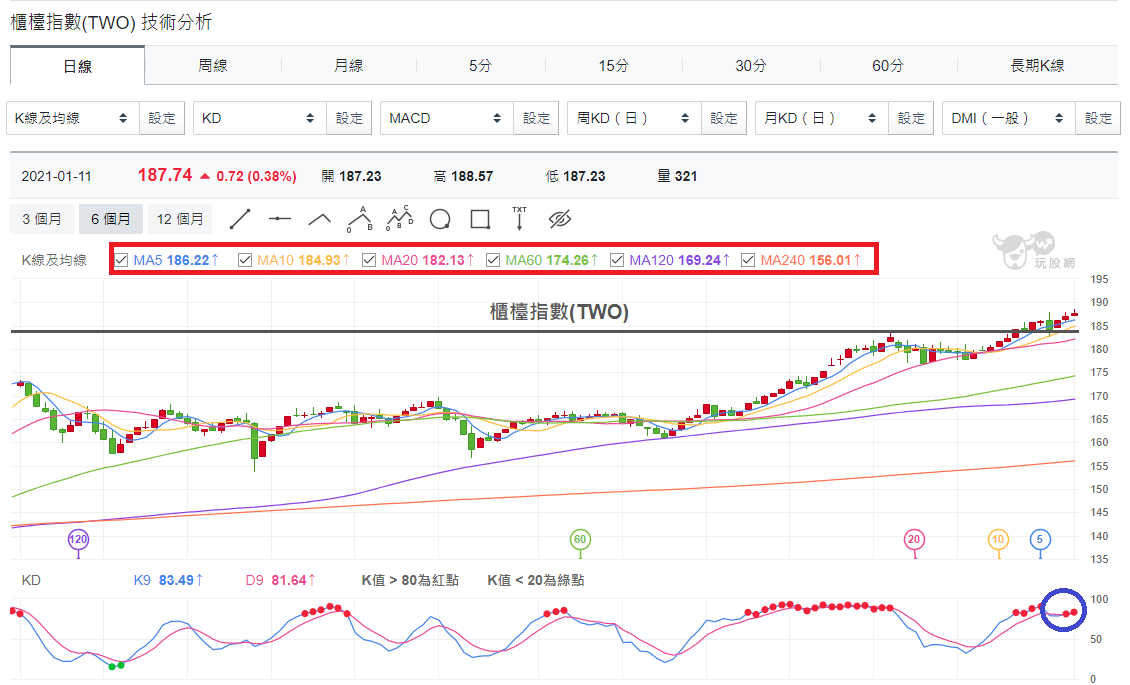Image resolution: width=1130 pixels, height=685 pixels.
Task: Select the rectangle drawing tool
Action: click(480, 219)
